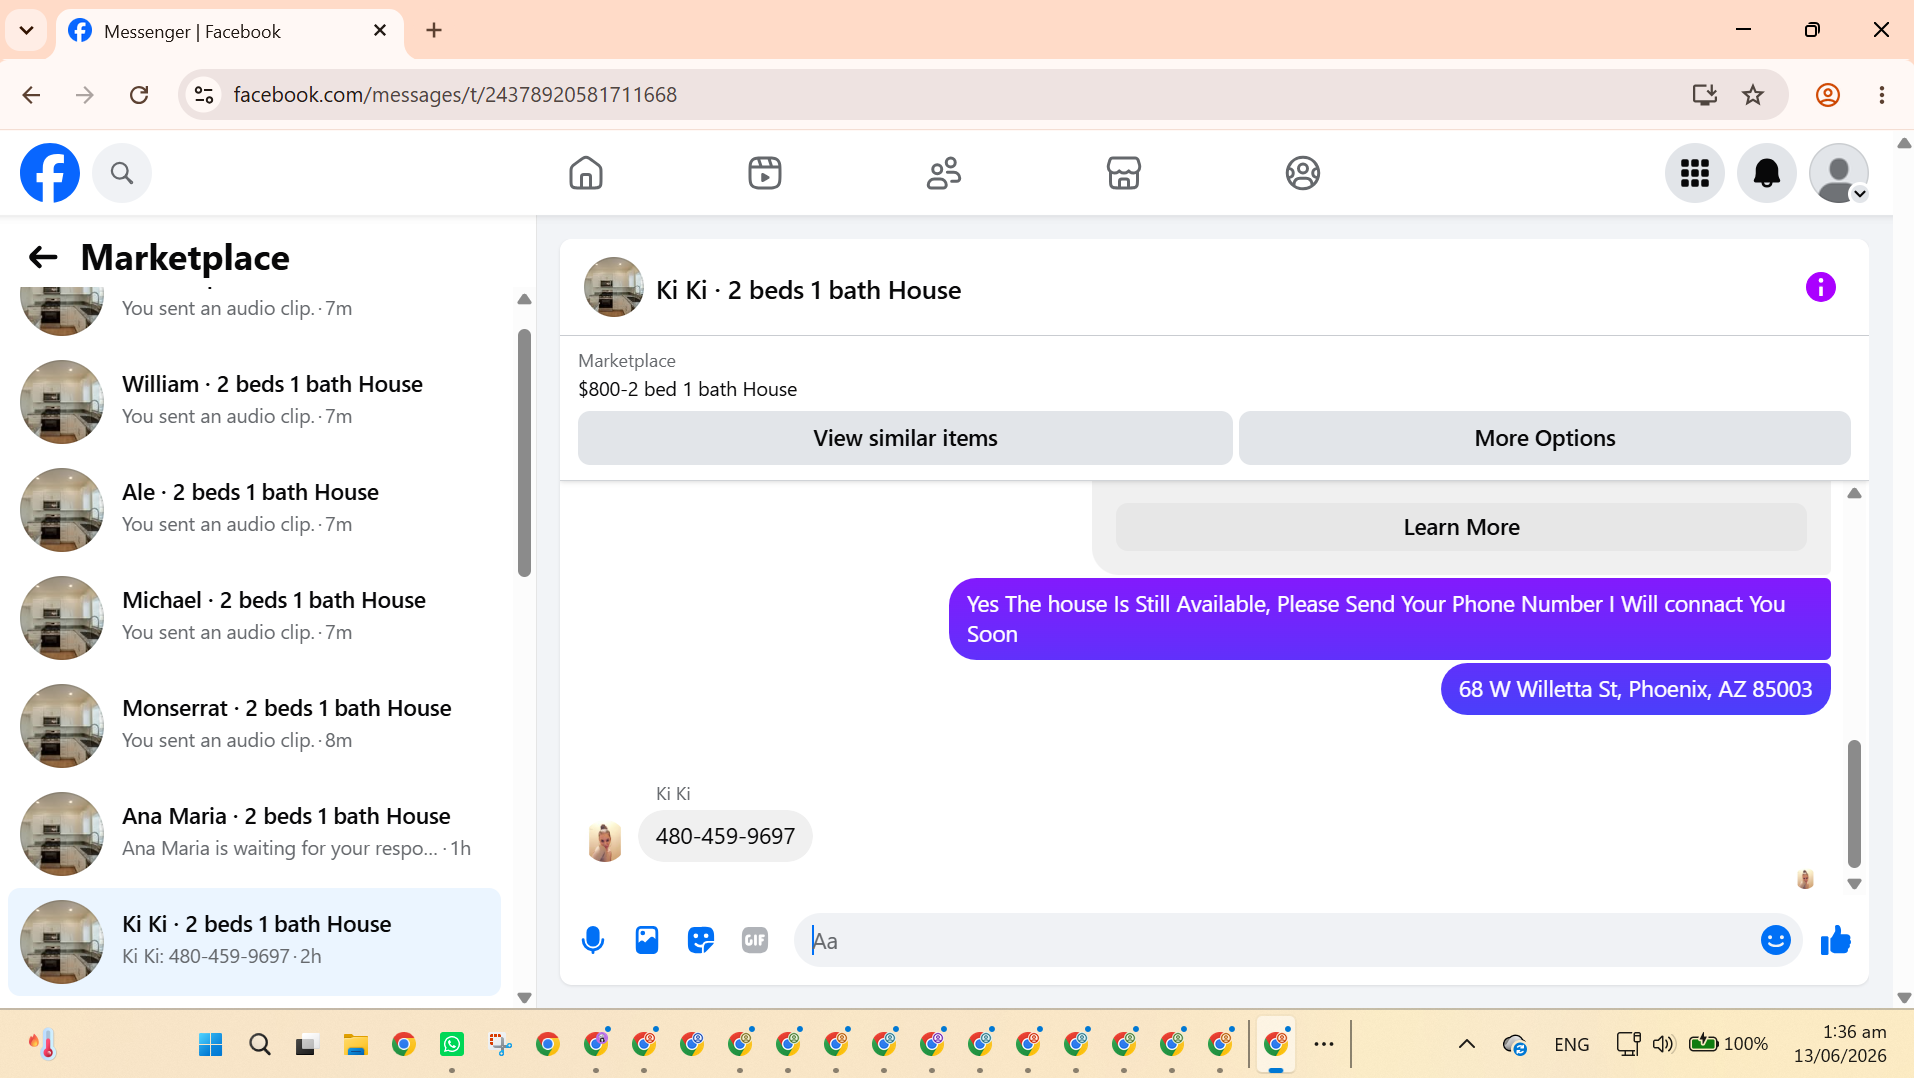
Task: Open the Chrome three-dot menu
Action: [x=1882, y=95]
